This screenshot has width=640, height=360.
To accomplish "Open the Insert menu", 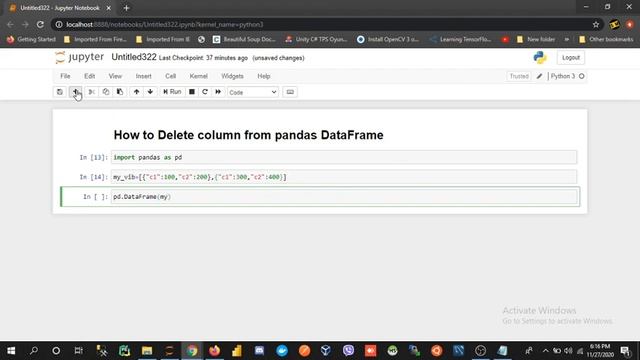I will click(x=143, y=76).
